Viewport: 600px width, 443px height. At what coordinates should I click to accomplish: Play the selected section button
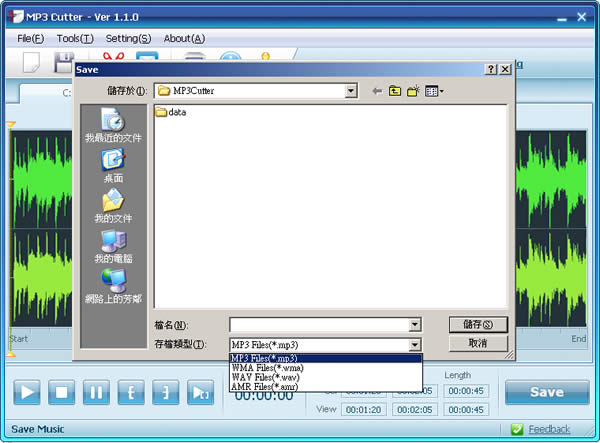pyautogui.click(x=200, y=393)
